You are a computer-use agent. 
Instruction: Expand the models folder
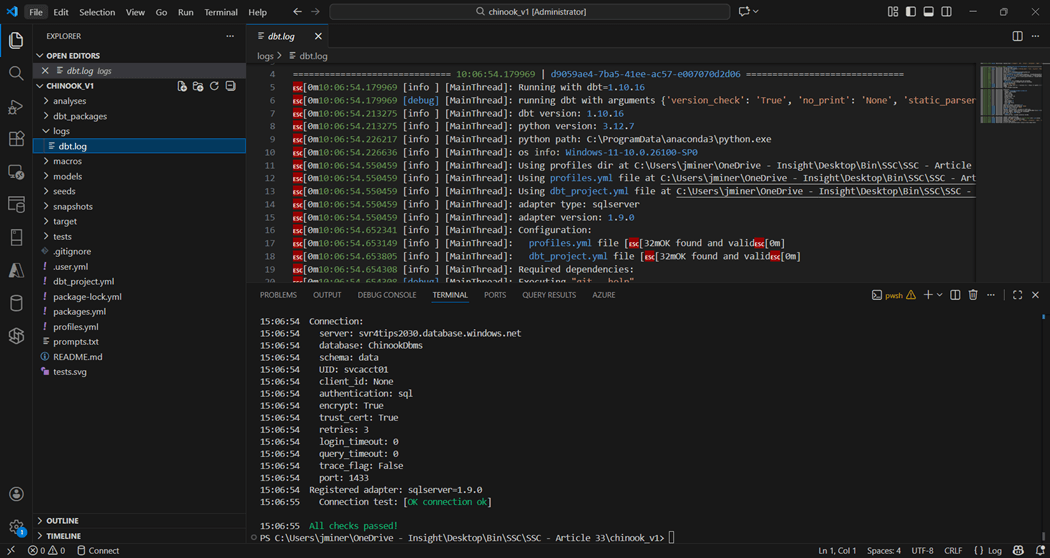(67, 176)
